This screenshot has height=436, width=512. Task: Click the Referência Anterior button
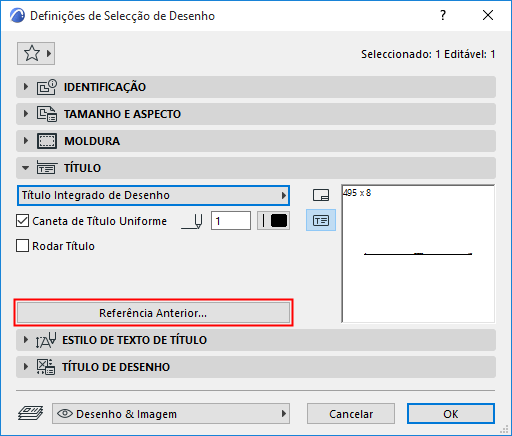point(153,313)
